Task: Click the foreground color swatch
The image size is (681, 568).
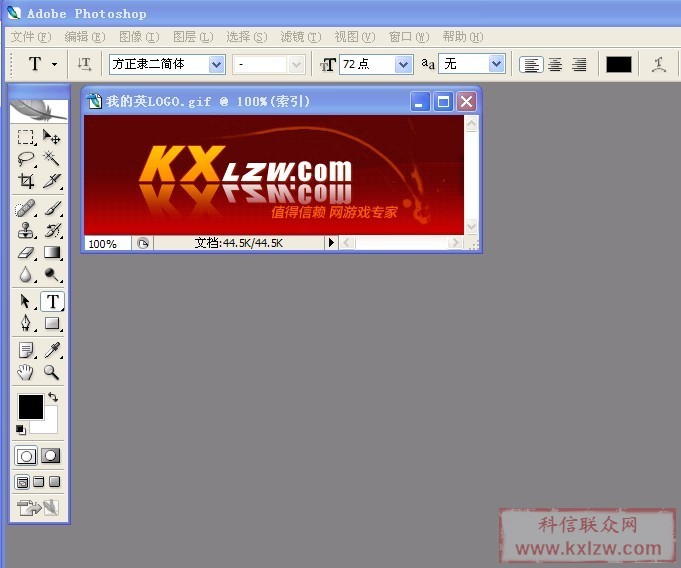Action: click(31, 407)
